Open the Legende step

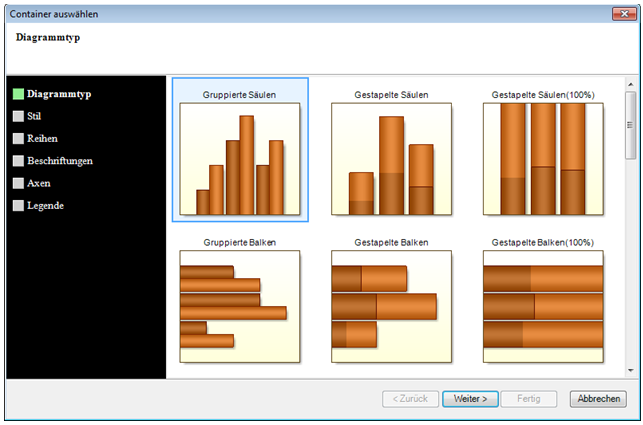tap(47, 205)
